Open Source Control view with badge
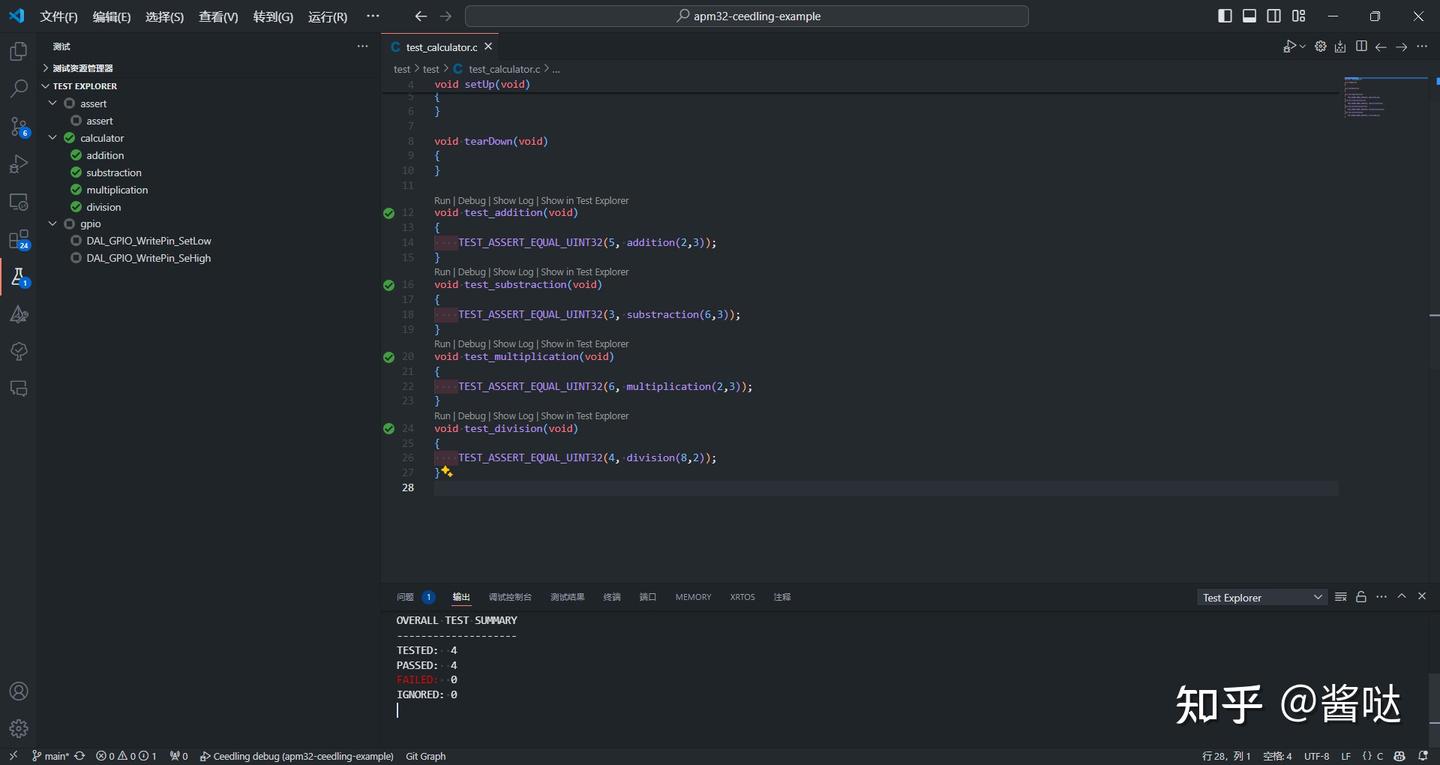The width and height of the screenshot is (1440, 765). pos(18,127)
